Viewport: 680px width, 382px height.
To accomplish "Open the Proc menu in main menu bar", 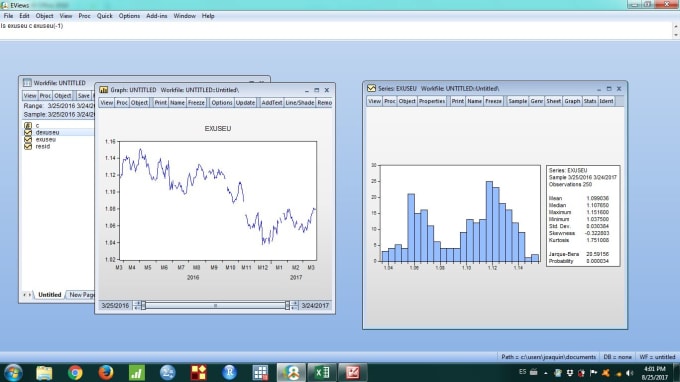I will click(84, 16).
